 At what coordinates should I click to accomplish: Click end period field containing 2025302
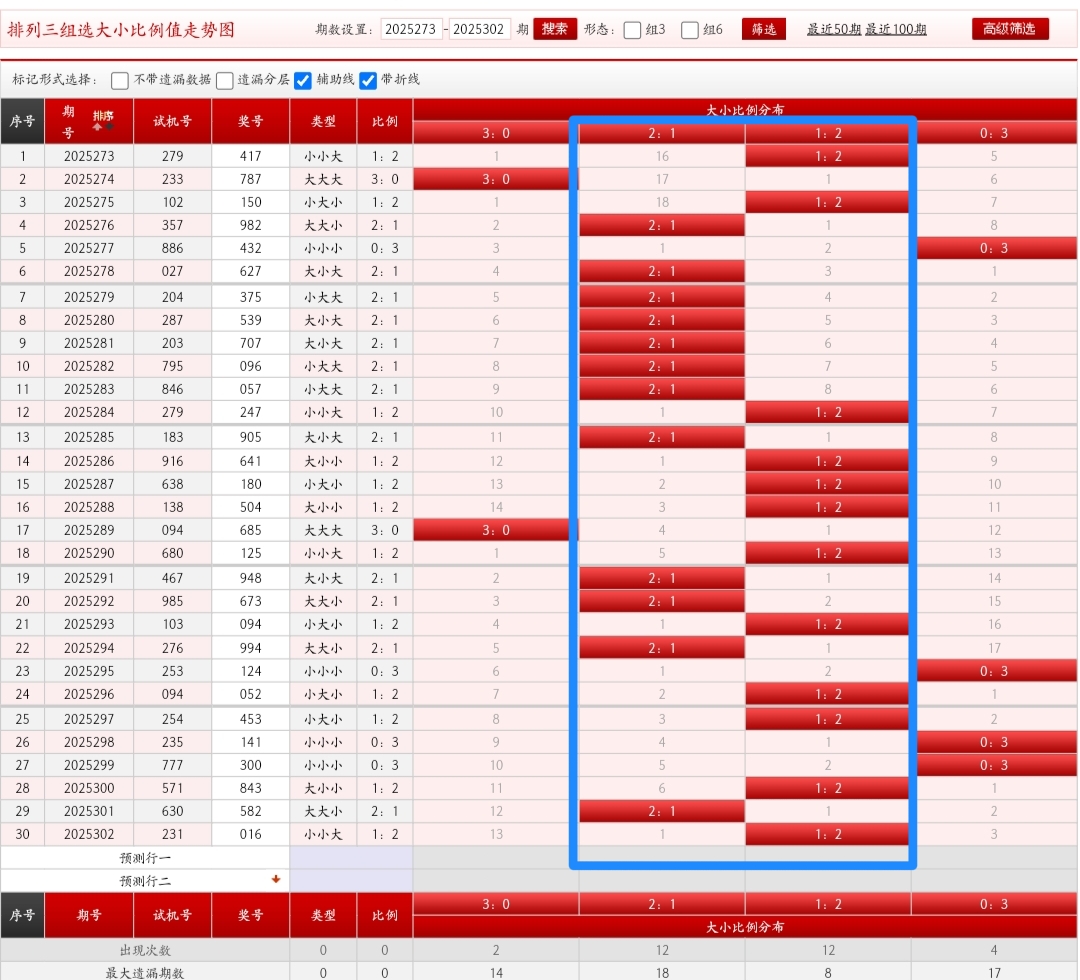(480, 29)
